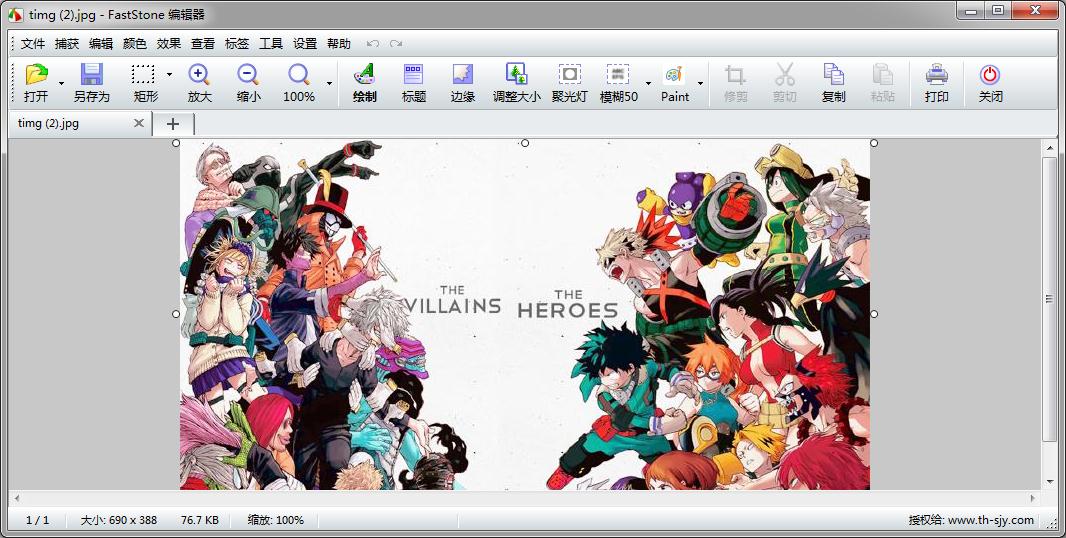Open the 文件 menu

33,44
